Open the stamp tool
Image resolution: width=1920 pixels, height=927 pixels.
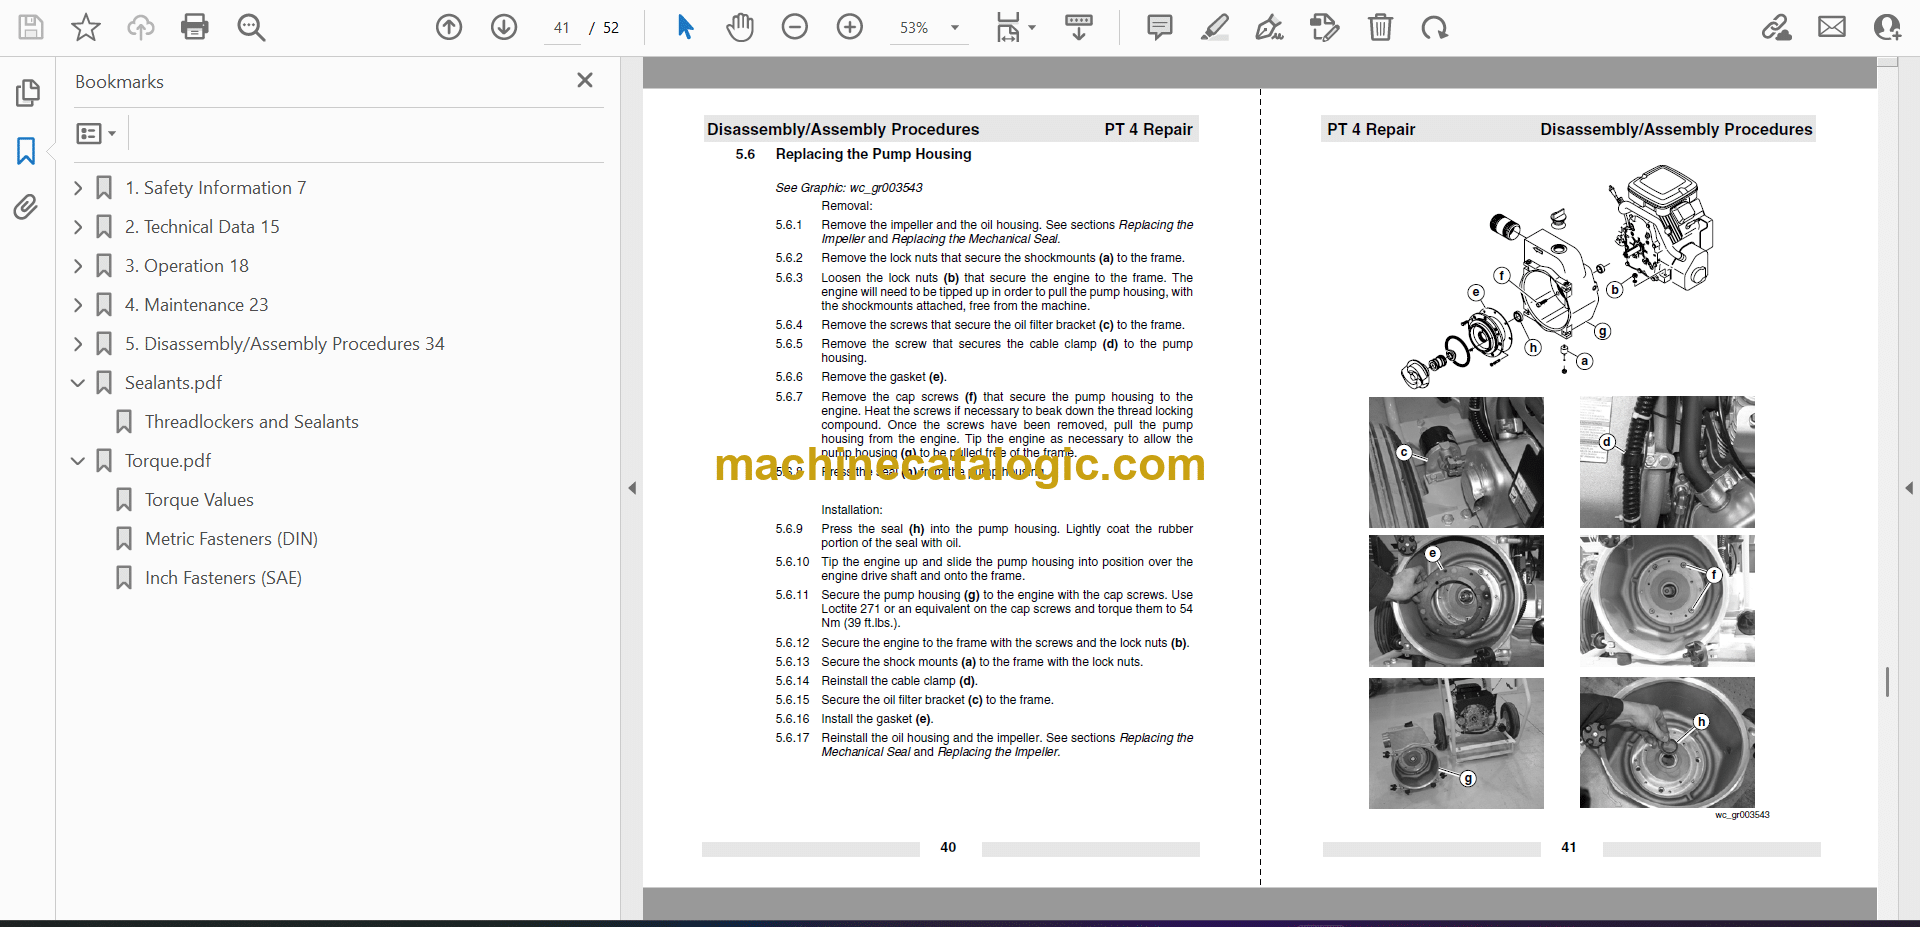pyautogui.click(x=1325, y=27)
